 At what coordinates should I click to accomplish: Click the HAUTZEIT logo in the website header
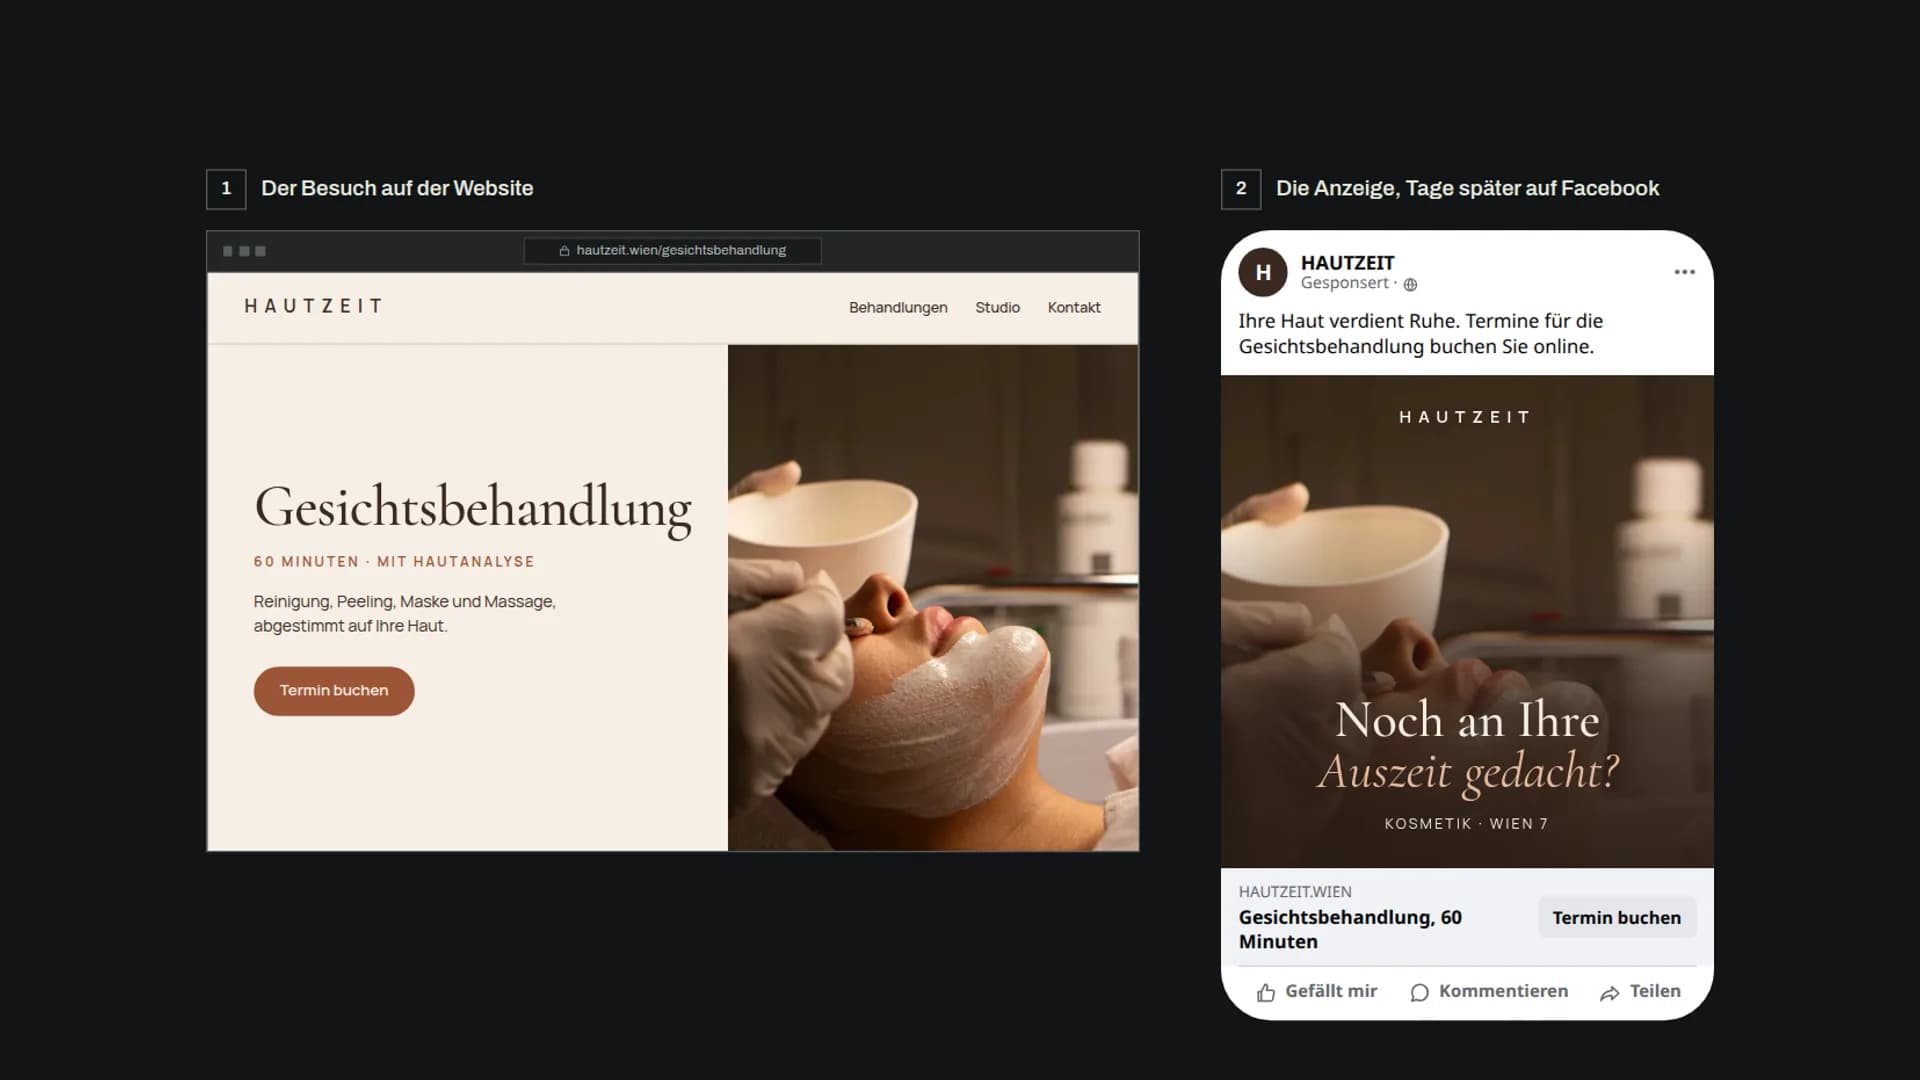[x=314, y=306]
